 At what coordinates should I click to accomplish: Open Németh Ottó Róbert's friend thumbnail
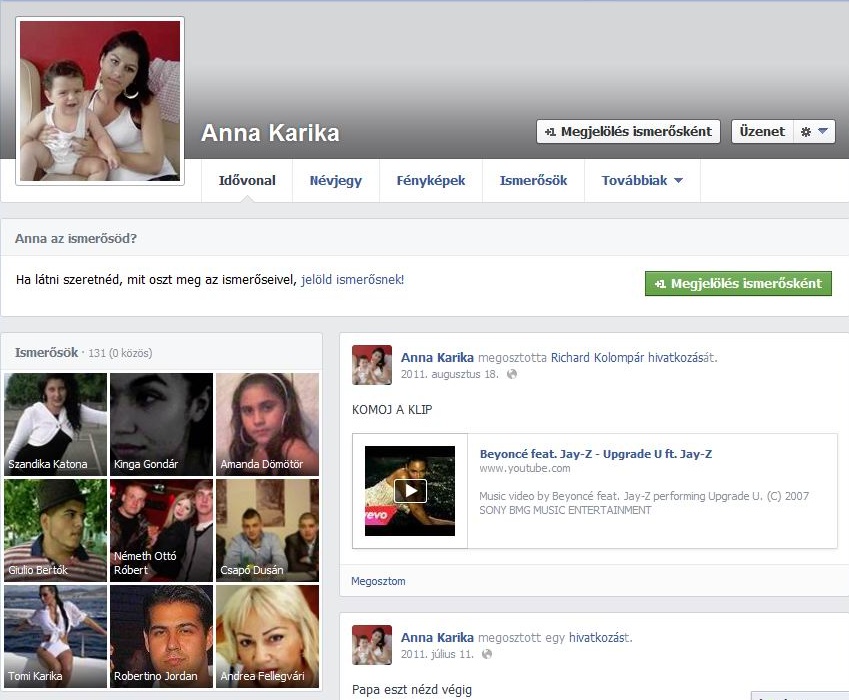point(161,531)
